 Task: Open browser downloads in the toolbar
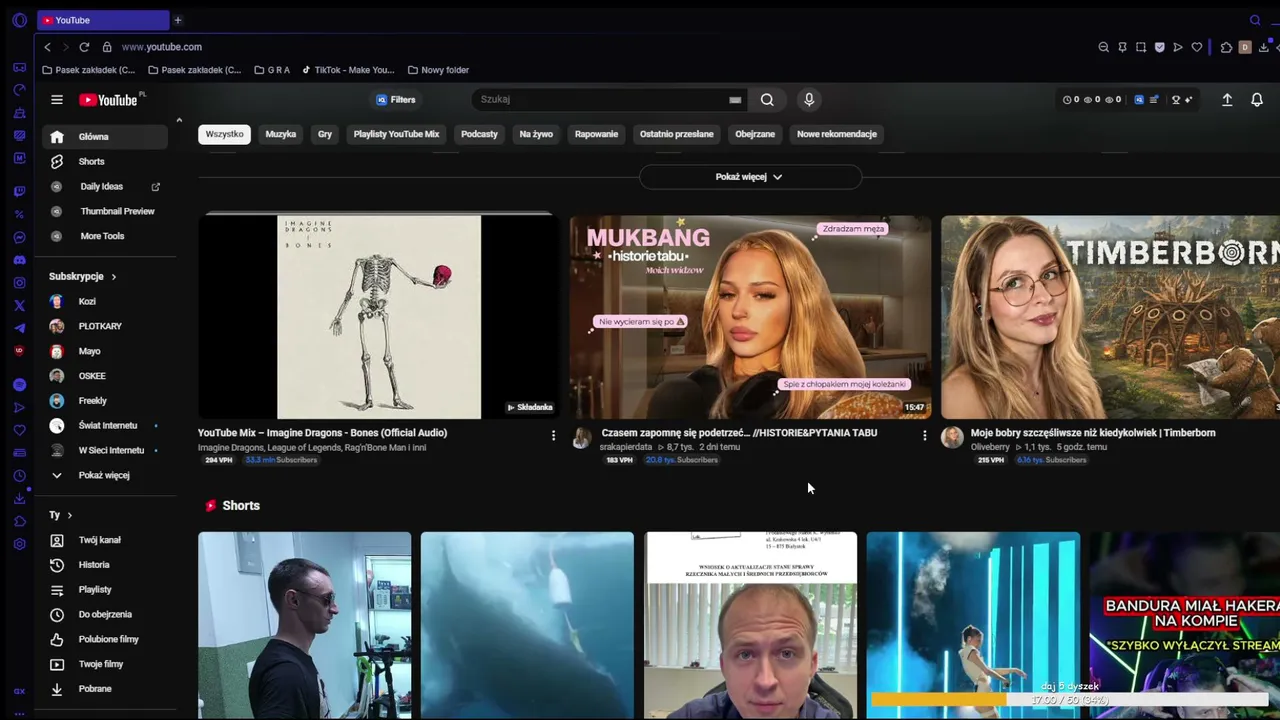point(1264,47)
